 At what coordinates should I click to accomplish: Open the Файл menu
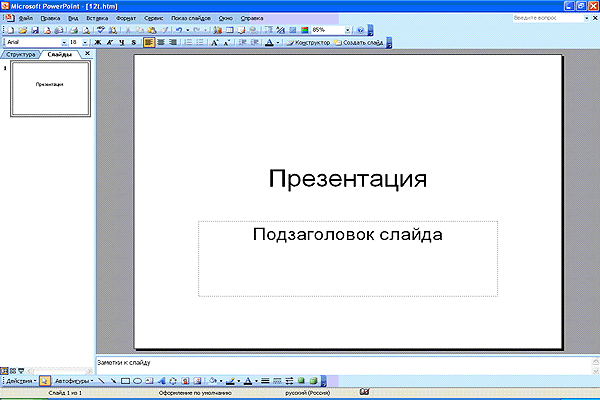click(x=26, y=18)
